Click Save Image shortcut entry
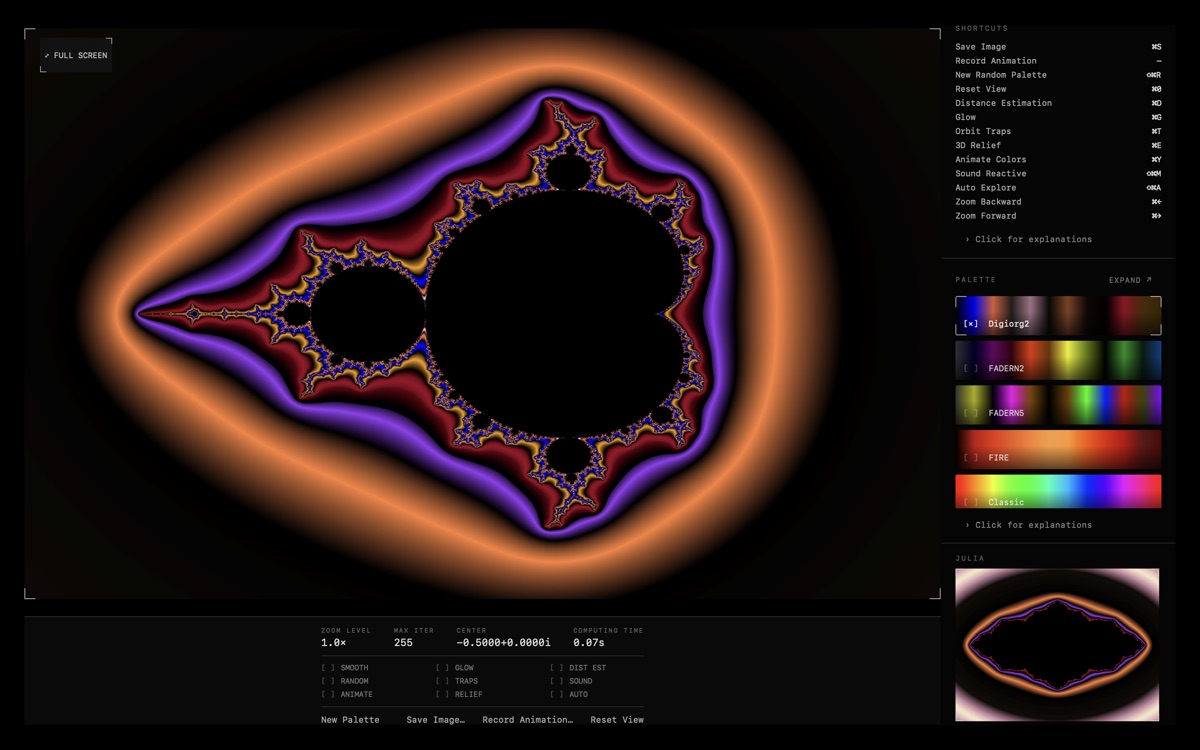This screenshot has width=1200, height=750. click(1058, 47)
